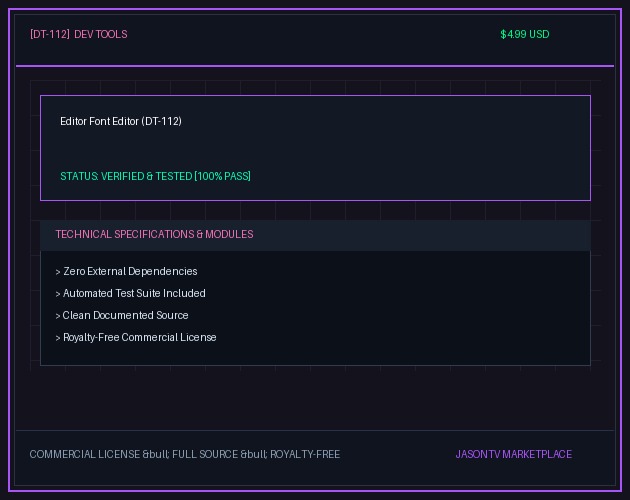Click the $4.99 USD price
Viewport: 630px width, 500px height.
pyautogui.click(x=525, y=35)
